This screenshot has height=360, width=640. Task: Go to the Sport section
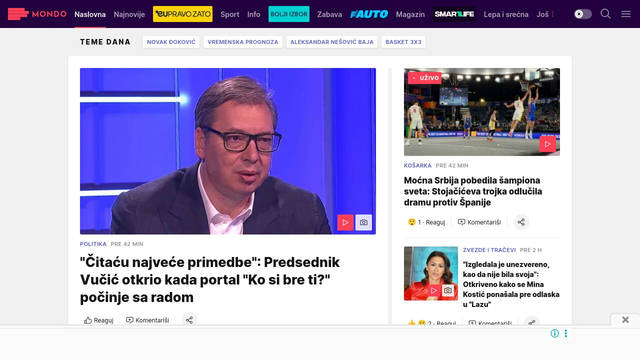pyautogui.click(x=230, y=14)
